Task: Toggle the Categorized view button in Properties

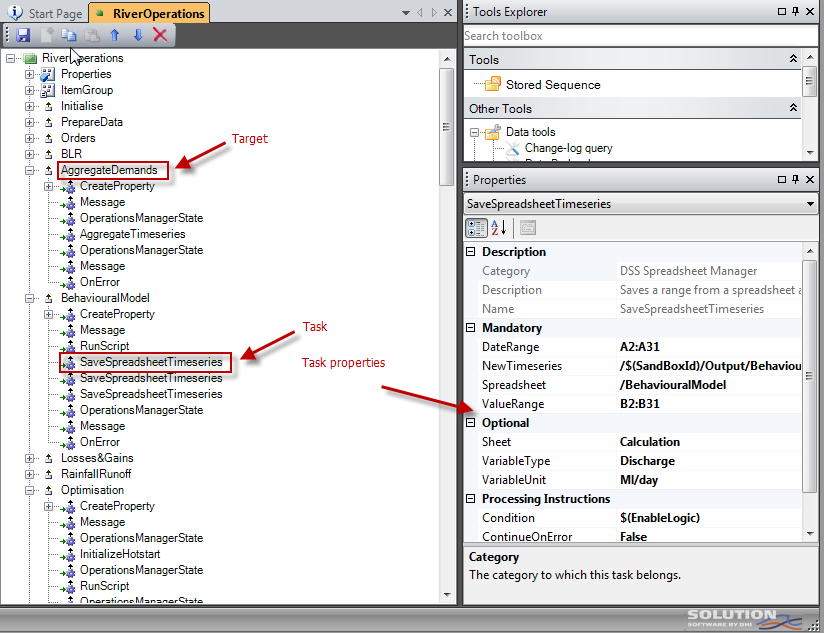Action: [477, 228]
